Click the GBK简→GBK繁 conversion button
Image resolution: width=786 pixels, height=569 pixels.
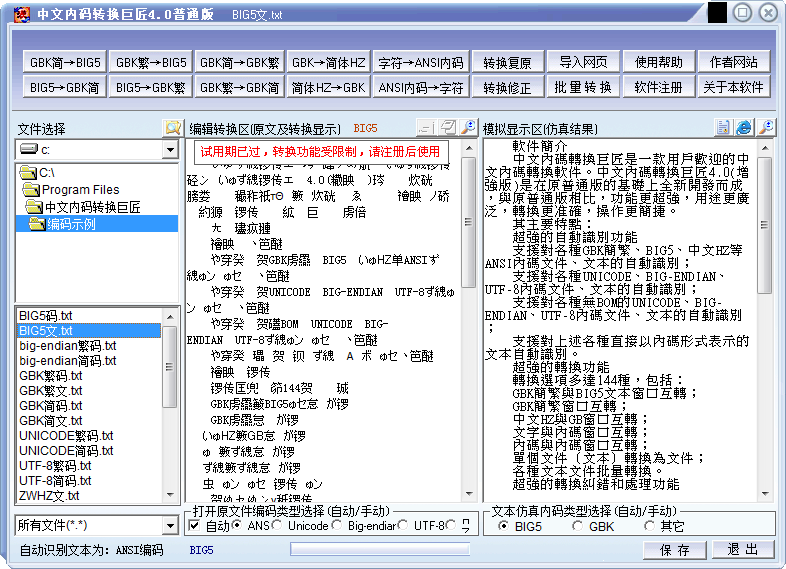240,62
